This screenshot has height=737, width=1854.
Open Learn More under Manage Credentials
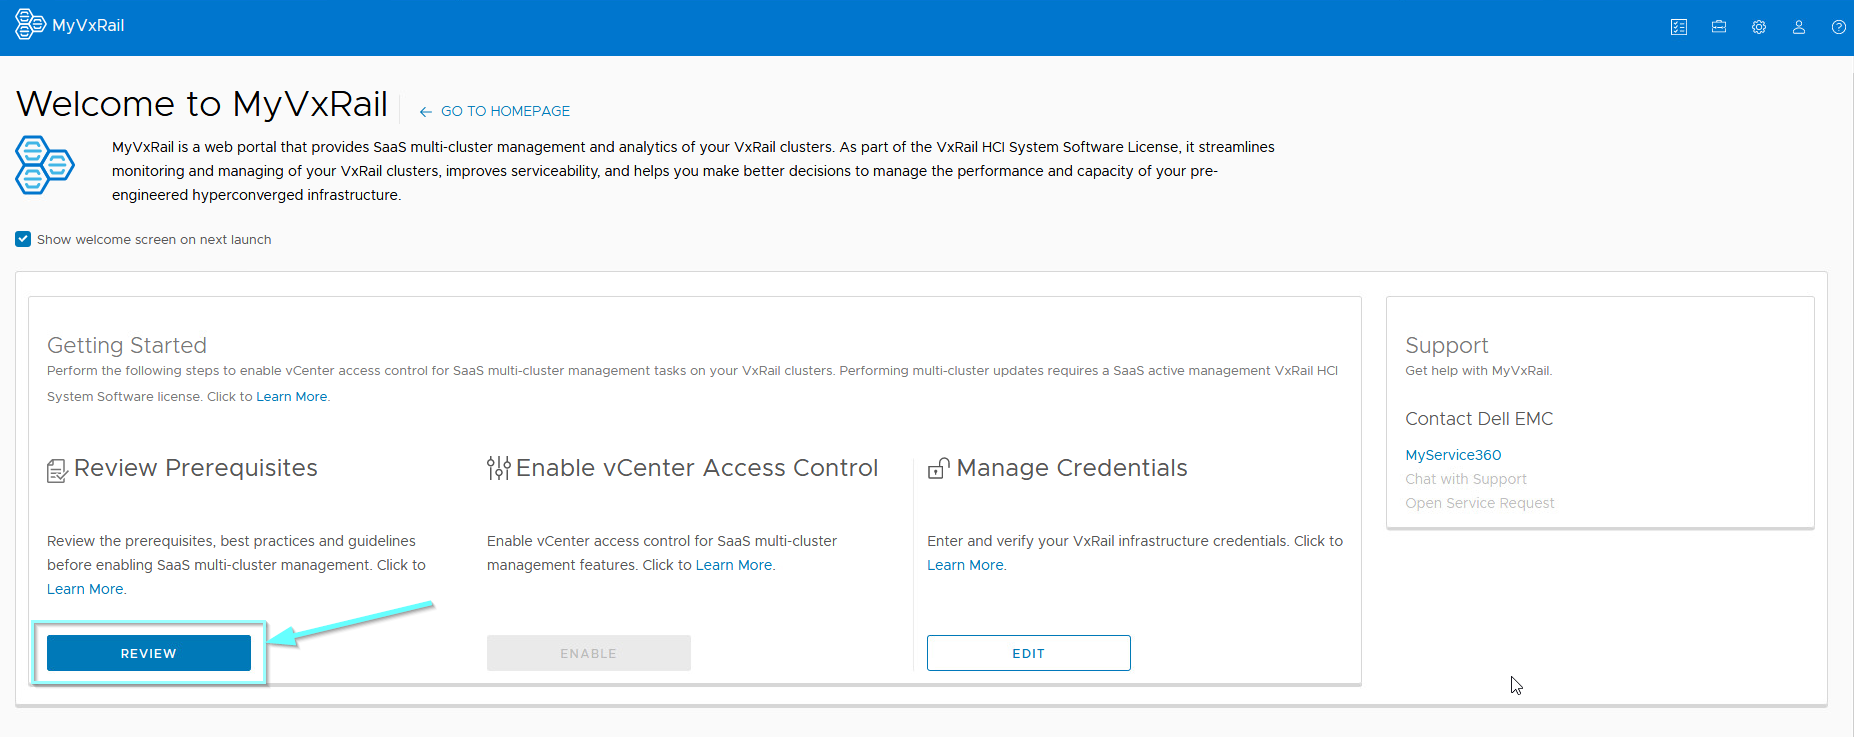click(x=965, y=565)
